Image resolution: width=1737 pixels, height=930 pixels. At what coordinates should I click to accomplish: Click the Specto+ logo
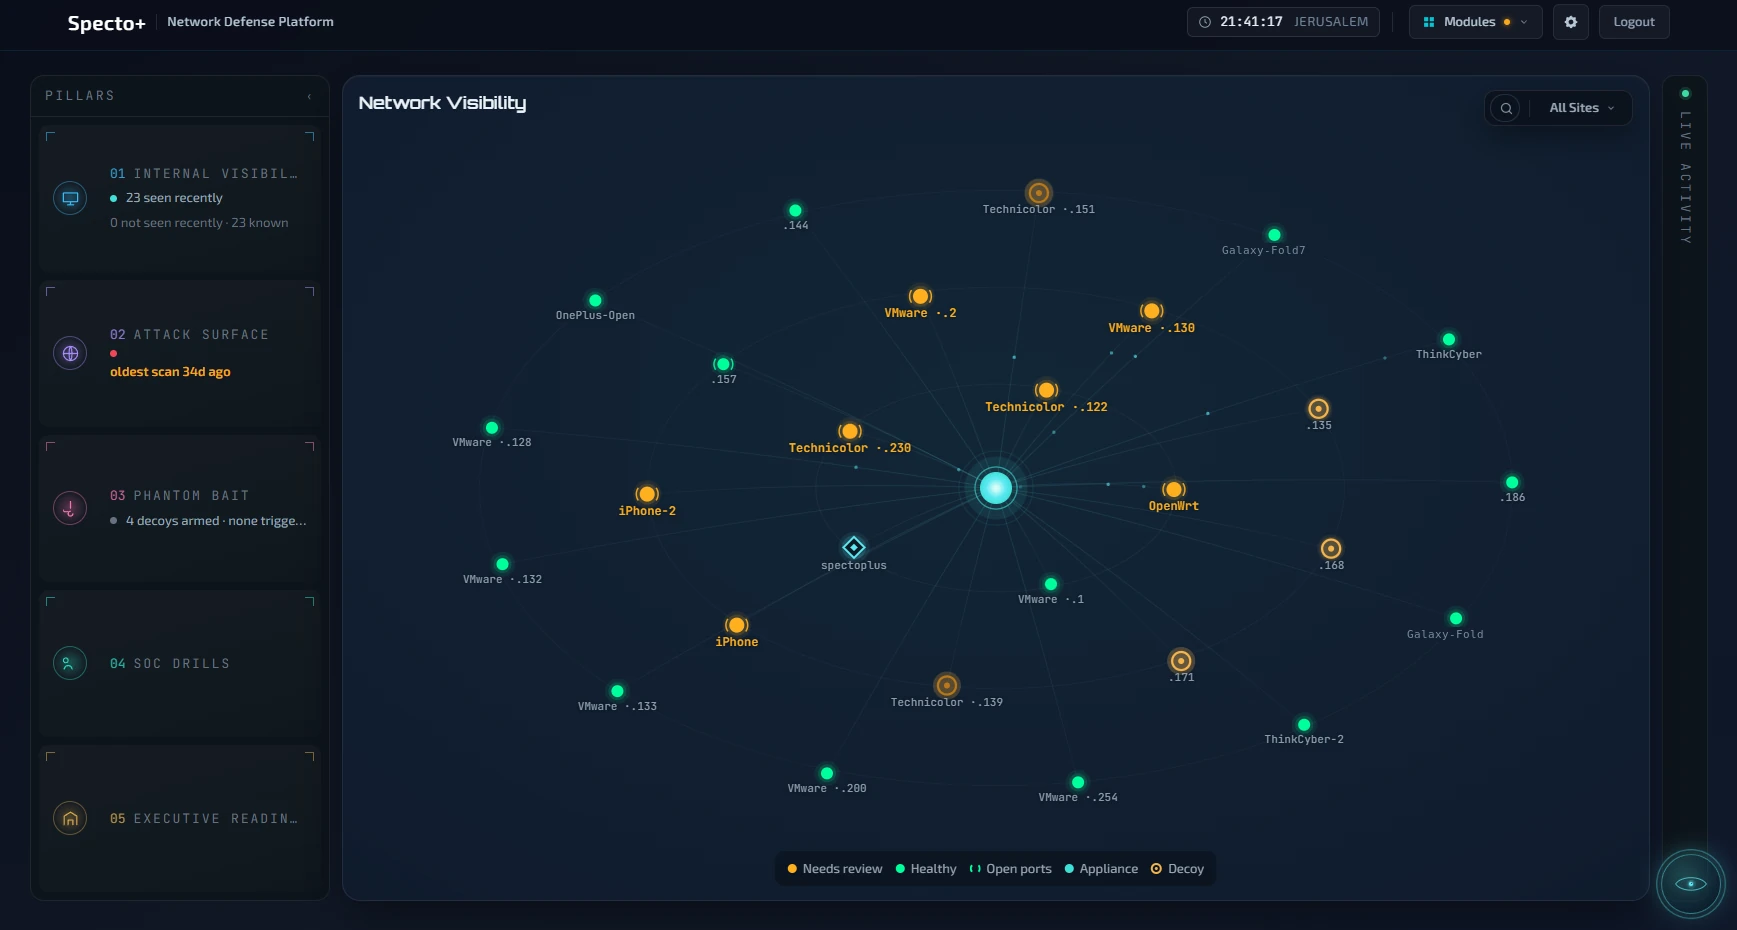(x=106, y=23)
